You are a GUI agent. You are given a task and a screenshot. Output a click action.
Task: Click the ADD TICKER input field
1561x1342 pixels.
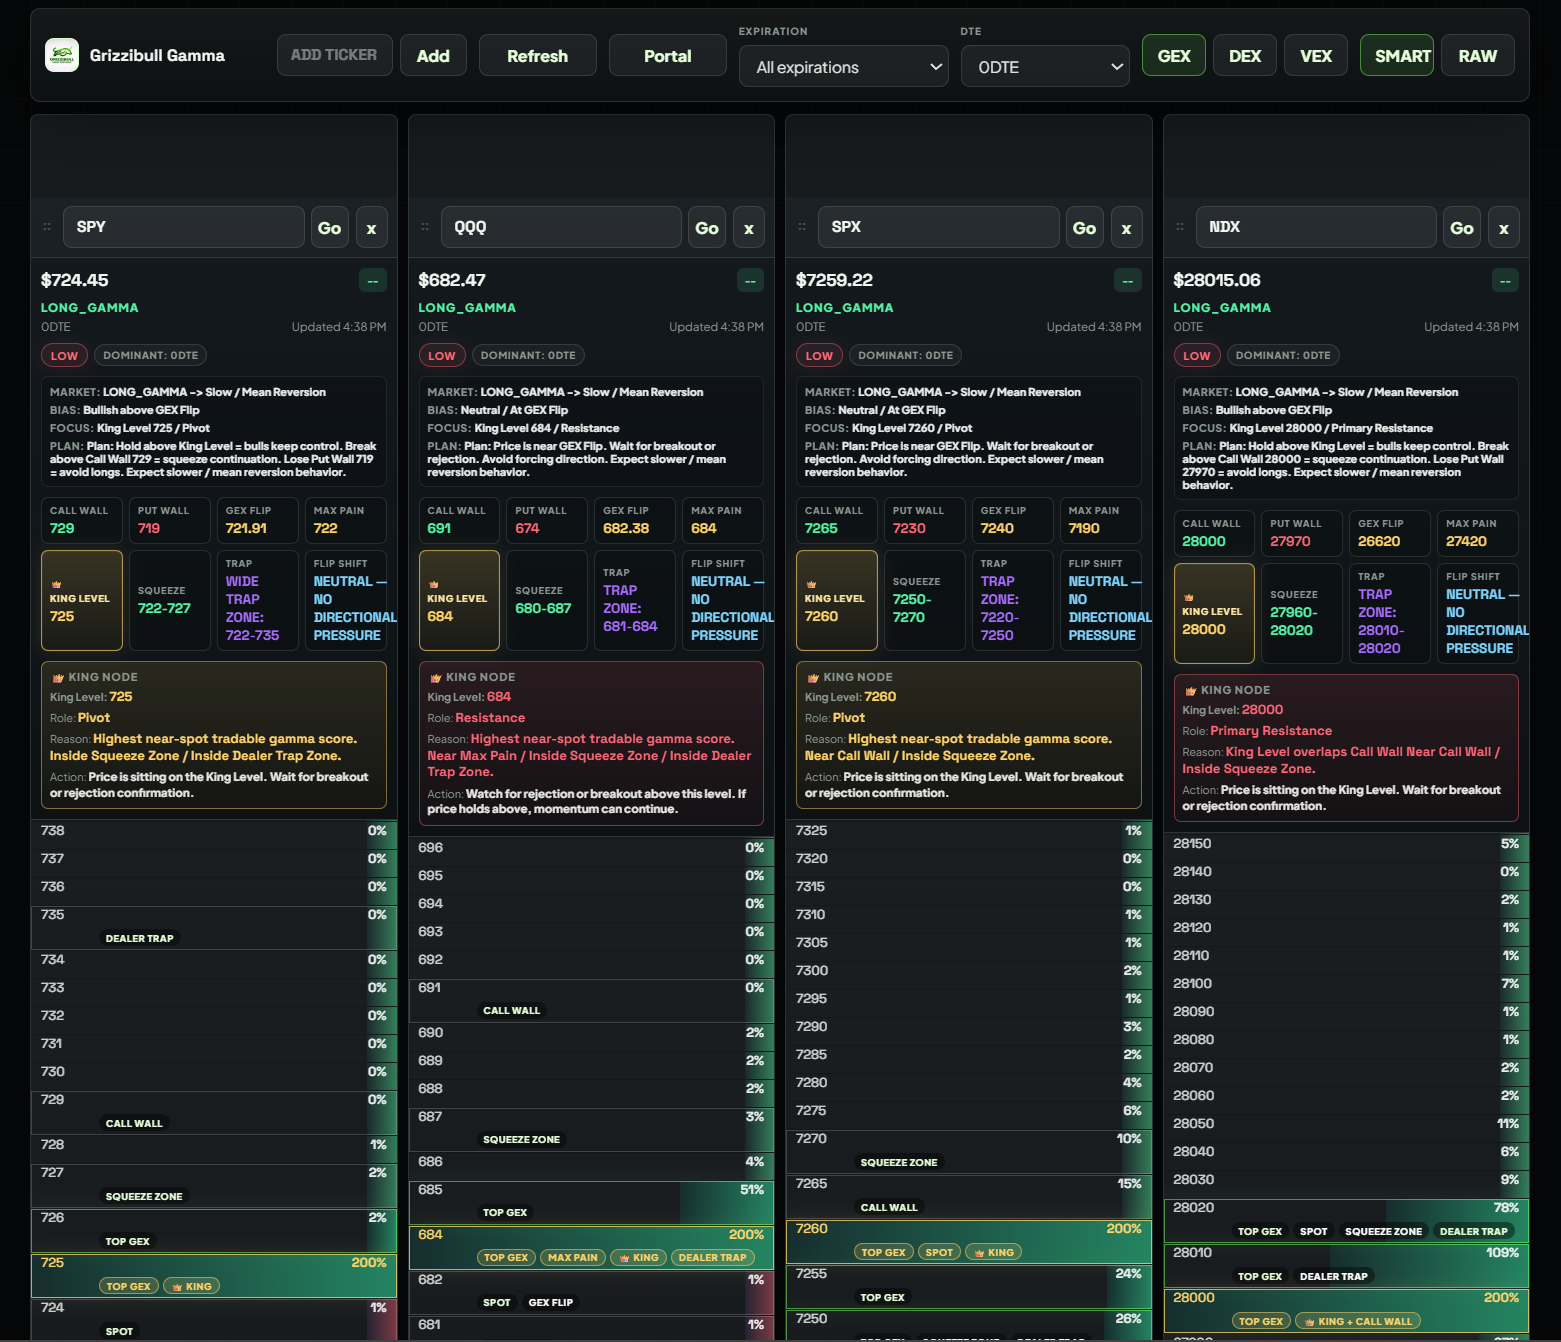tap(334, 55)
